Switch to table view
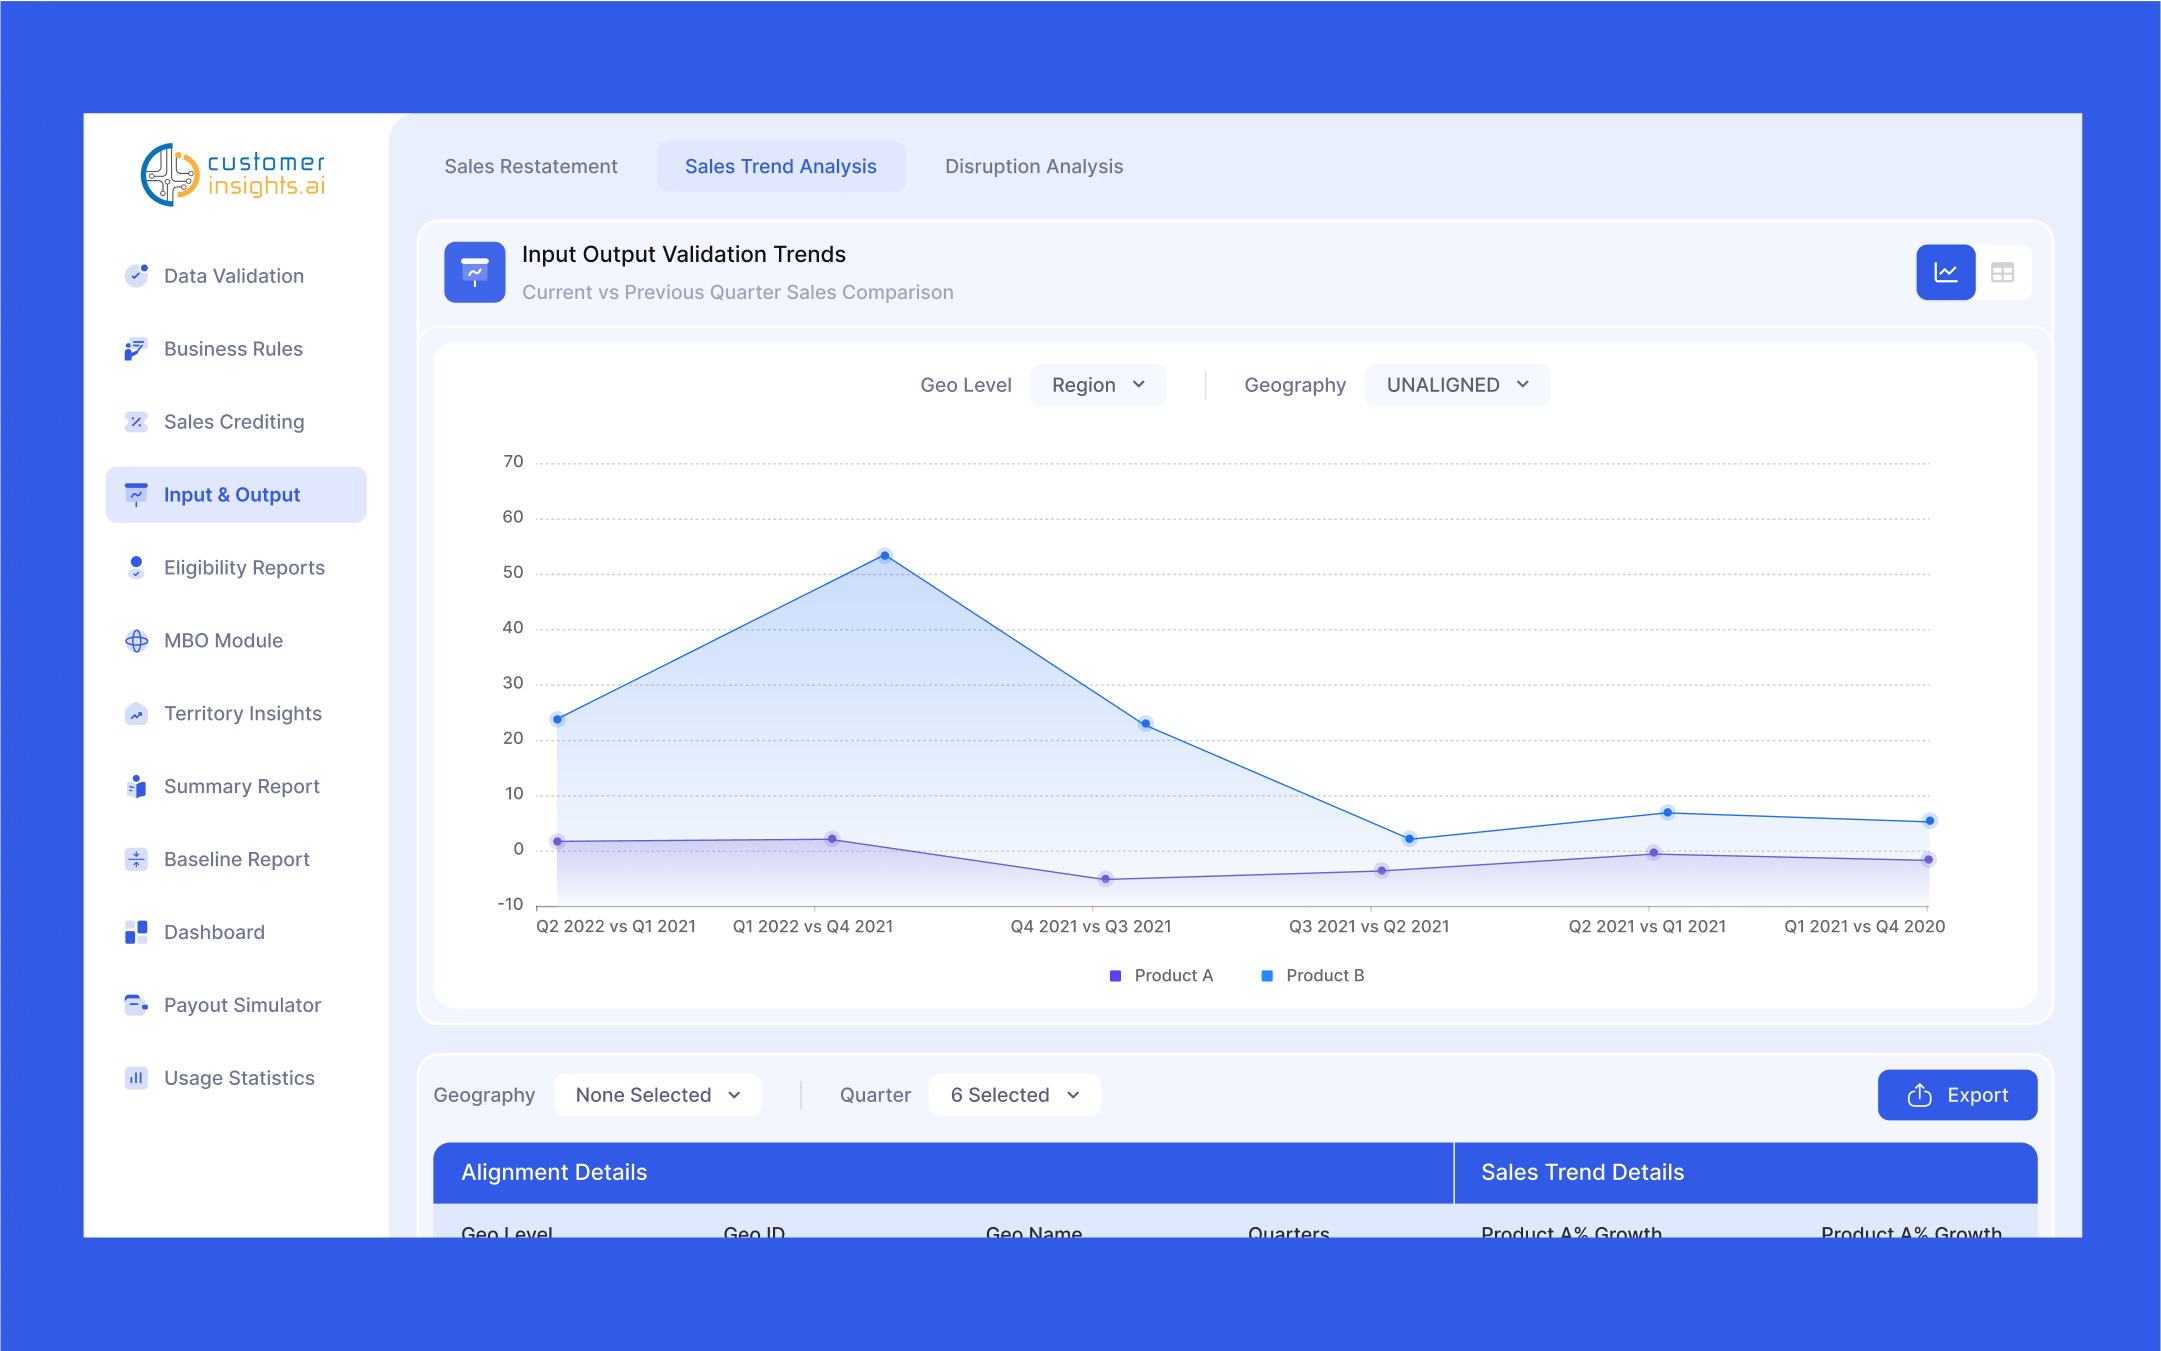Viewport: 2161px width, 1351px height. click(x=2002, y=272)
